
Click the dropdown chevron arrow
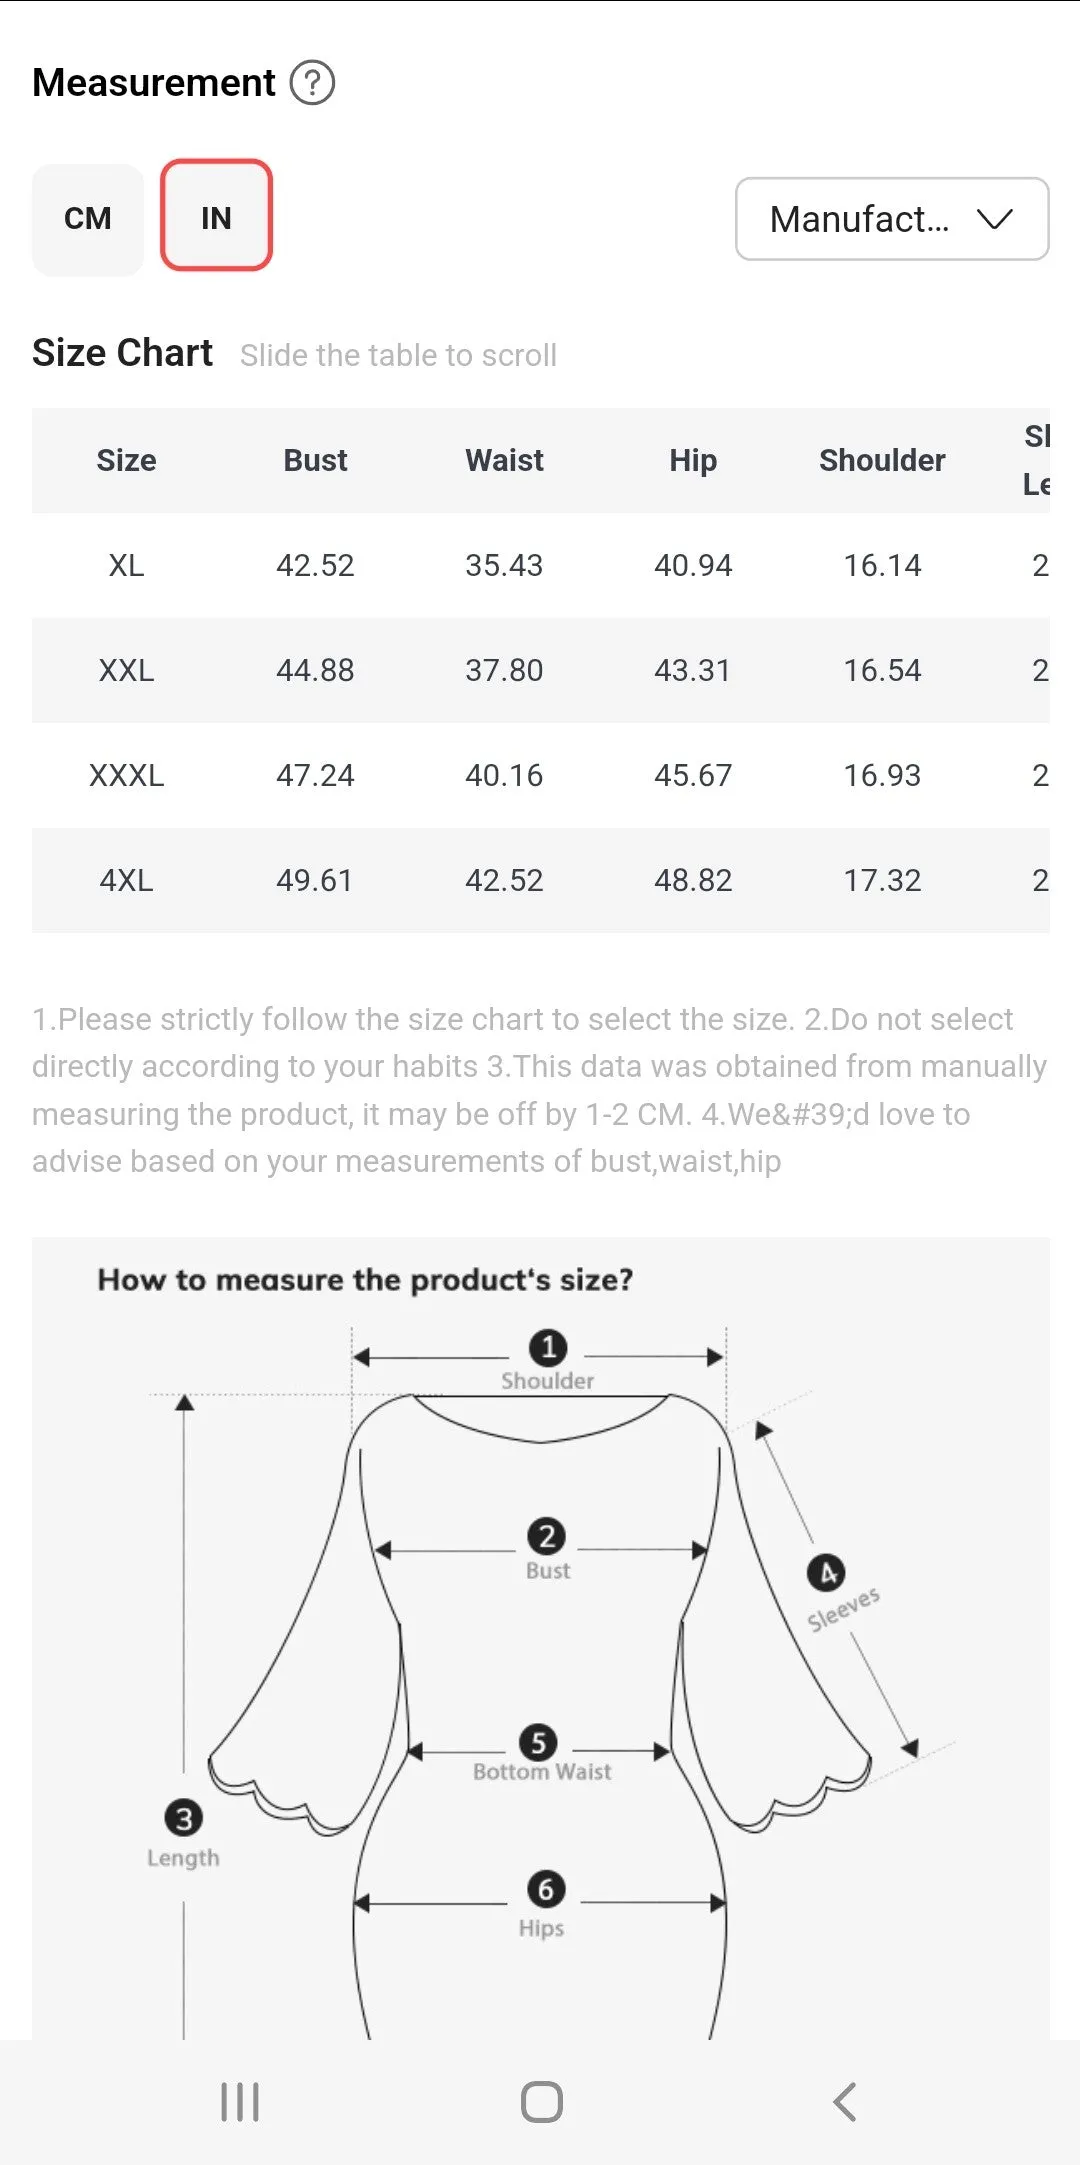point(995,219)
